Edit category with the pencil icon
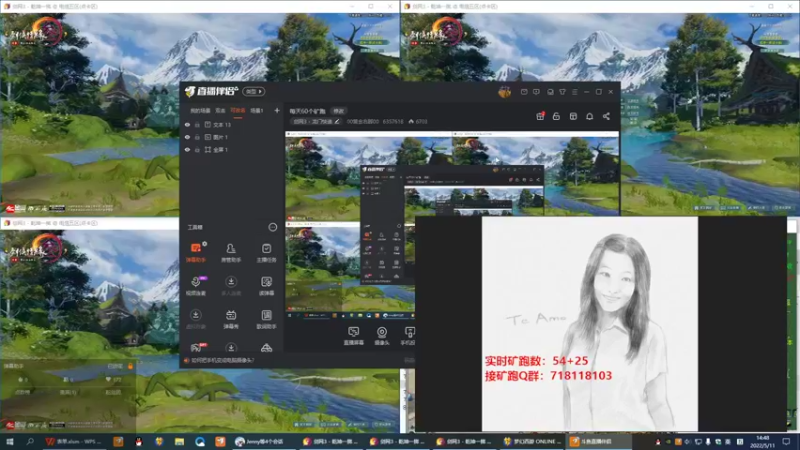Screen dimensions: 800x450 tap(337, 121)
